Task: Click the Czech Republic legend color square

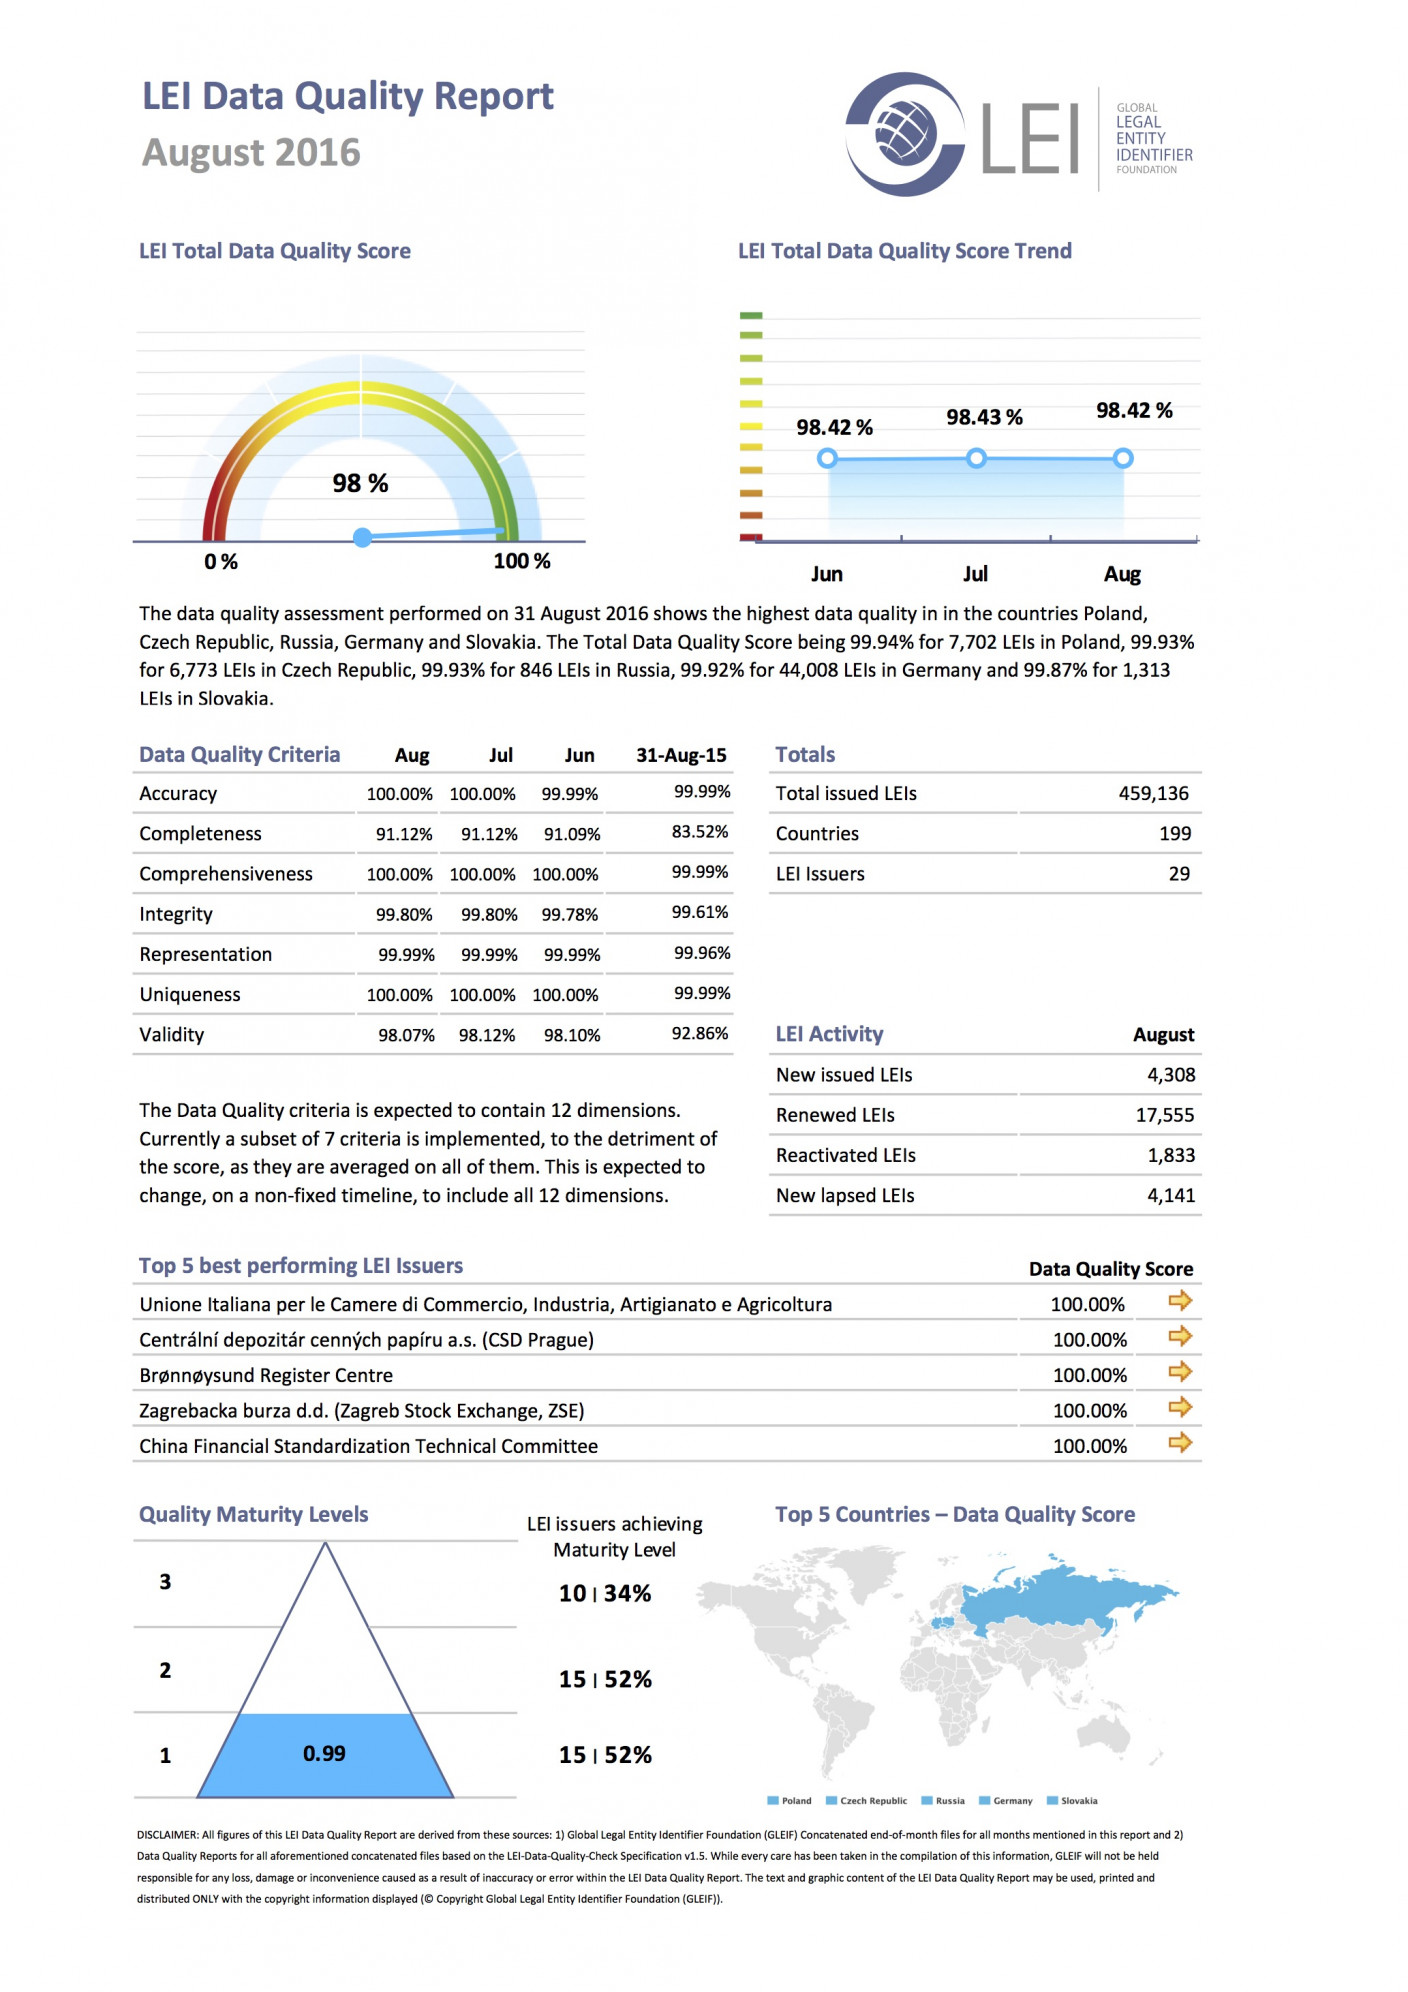Action: click(831, 1801)
